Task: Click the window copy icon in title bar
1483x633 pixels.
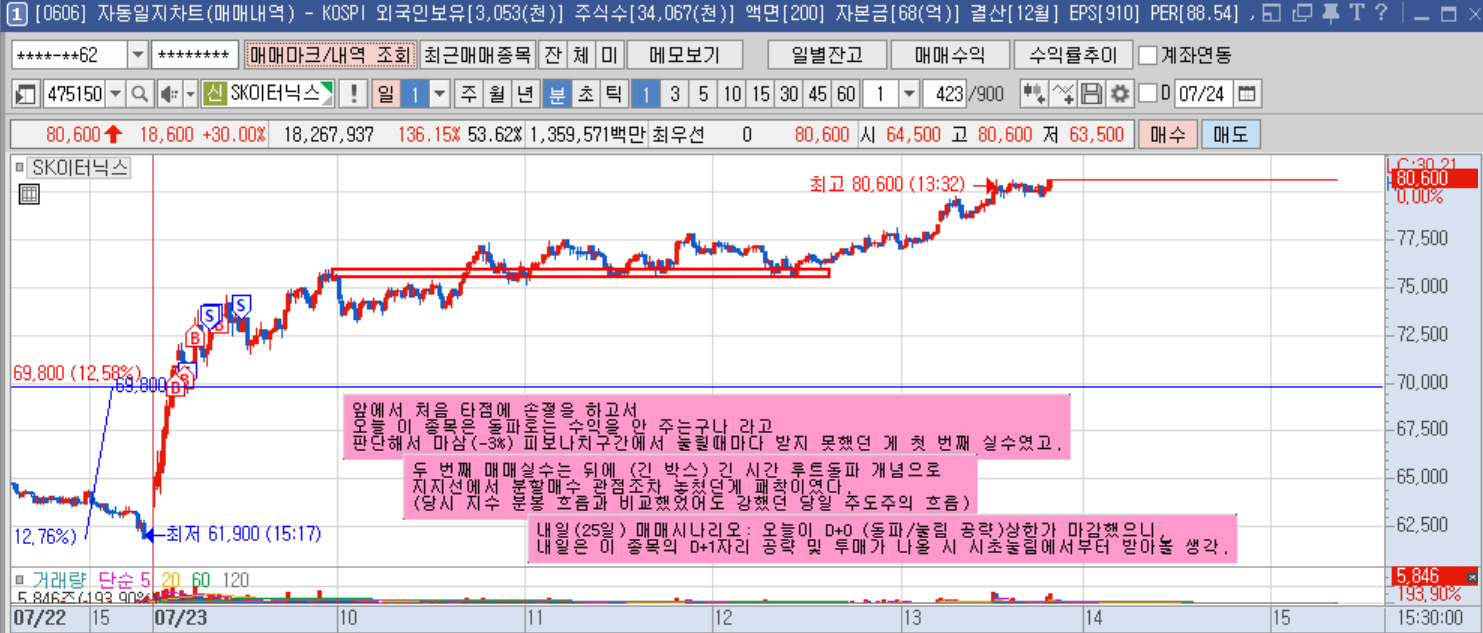Action: (x=1301, y=13)
